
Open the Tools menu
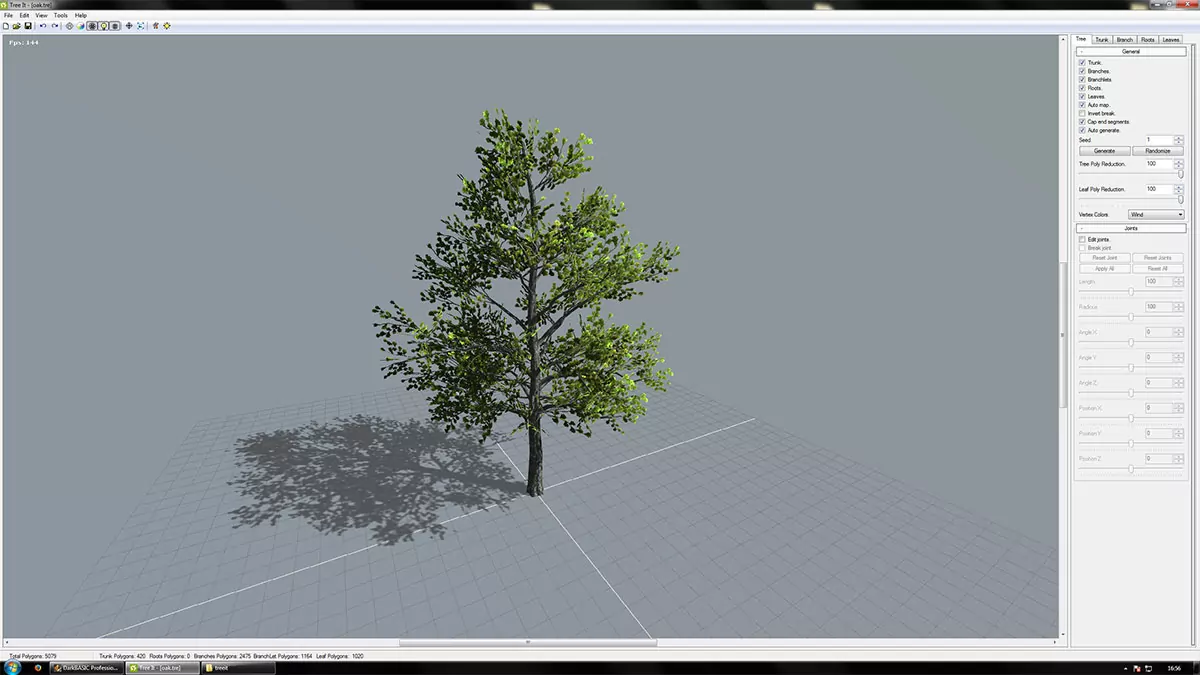(61, 16)
